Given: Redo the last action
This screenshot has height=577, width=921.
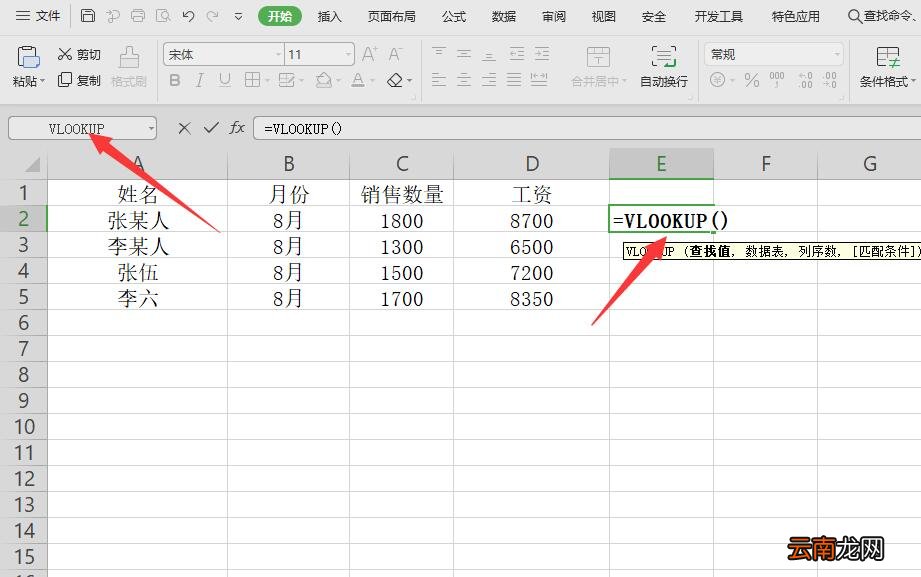Looking at the screenshot, I should tap(213, 16).
